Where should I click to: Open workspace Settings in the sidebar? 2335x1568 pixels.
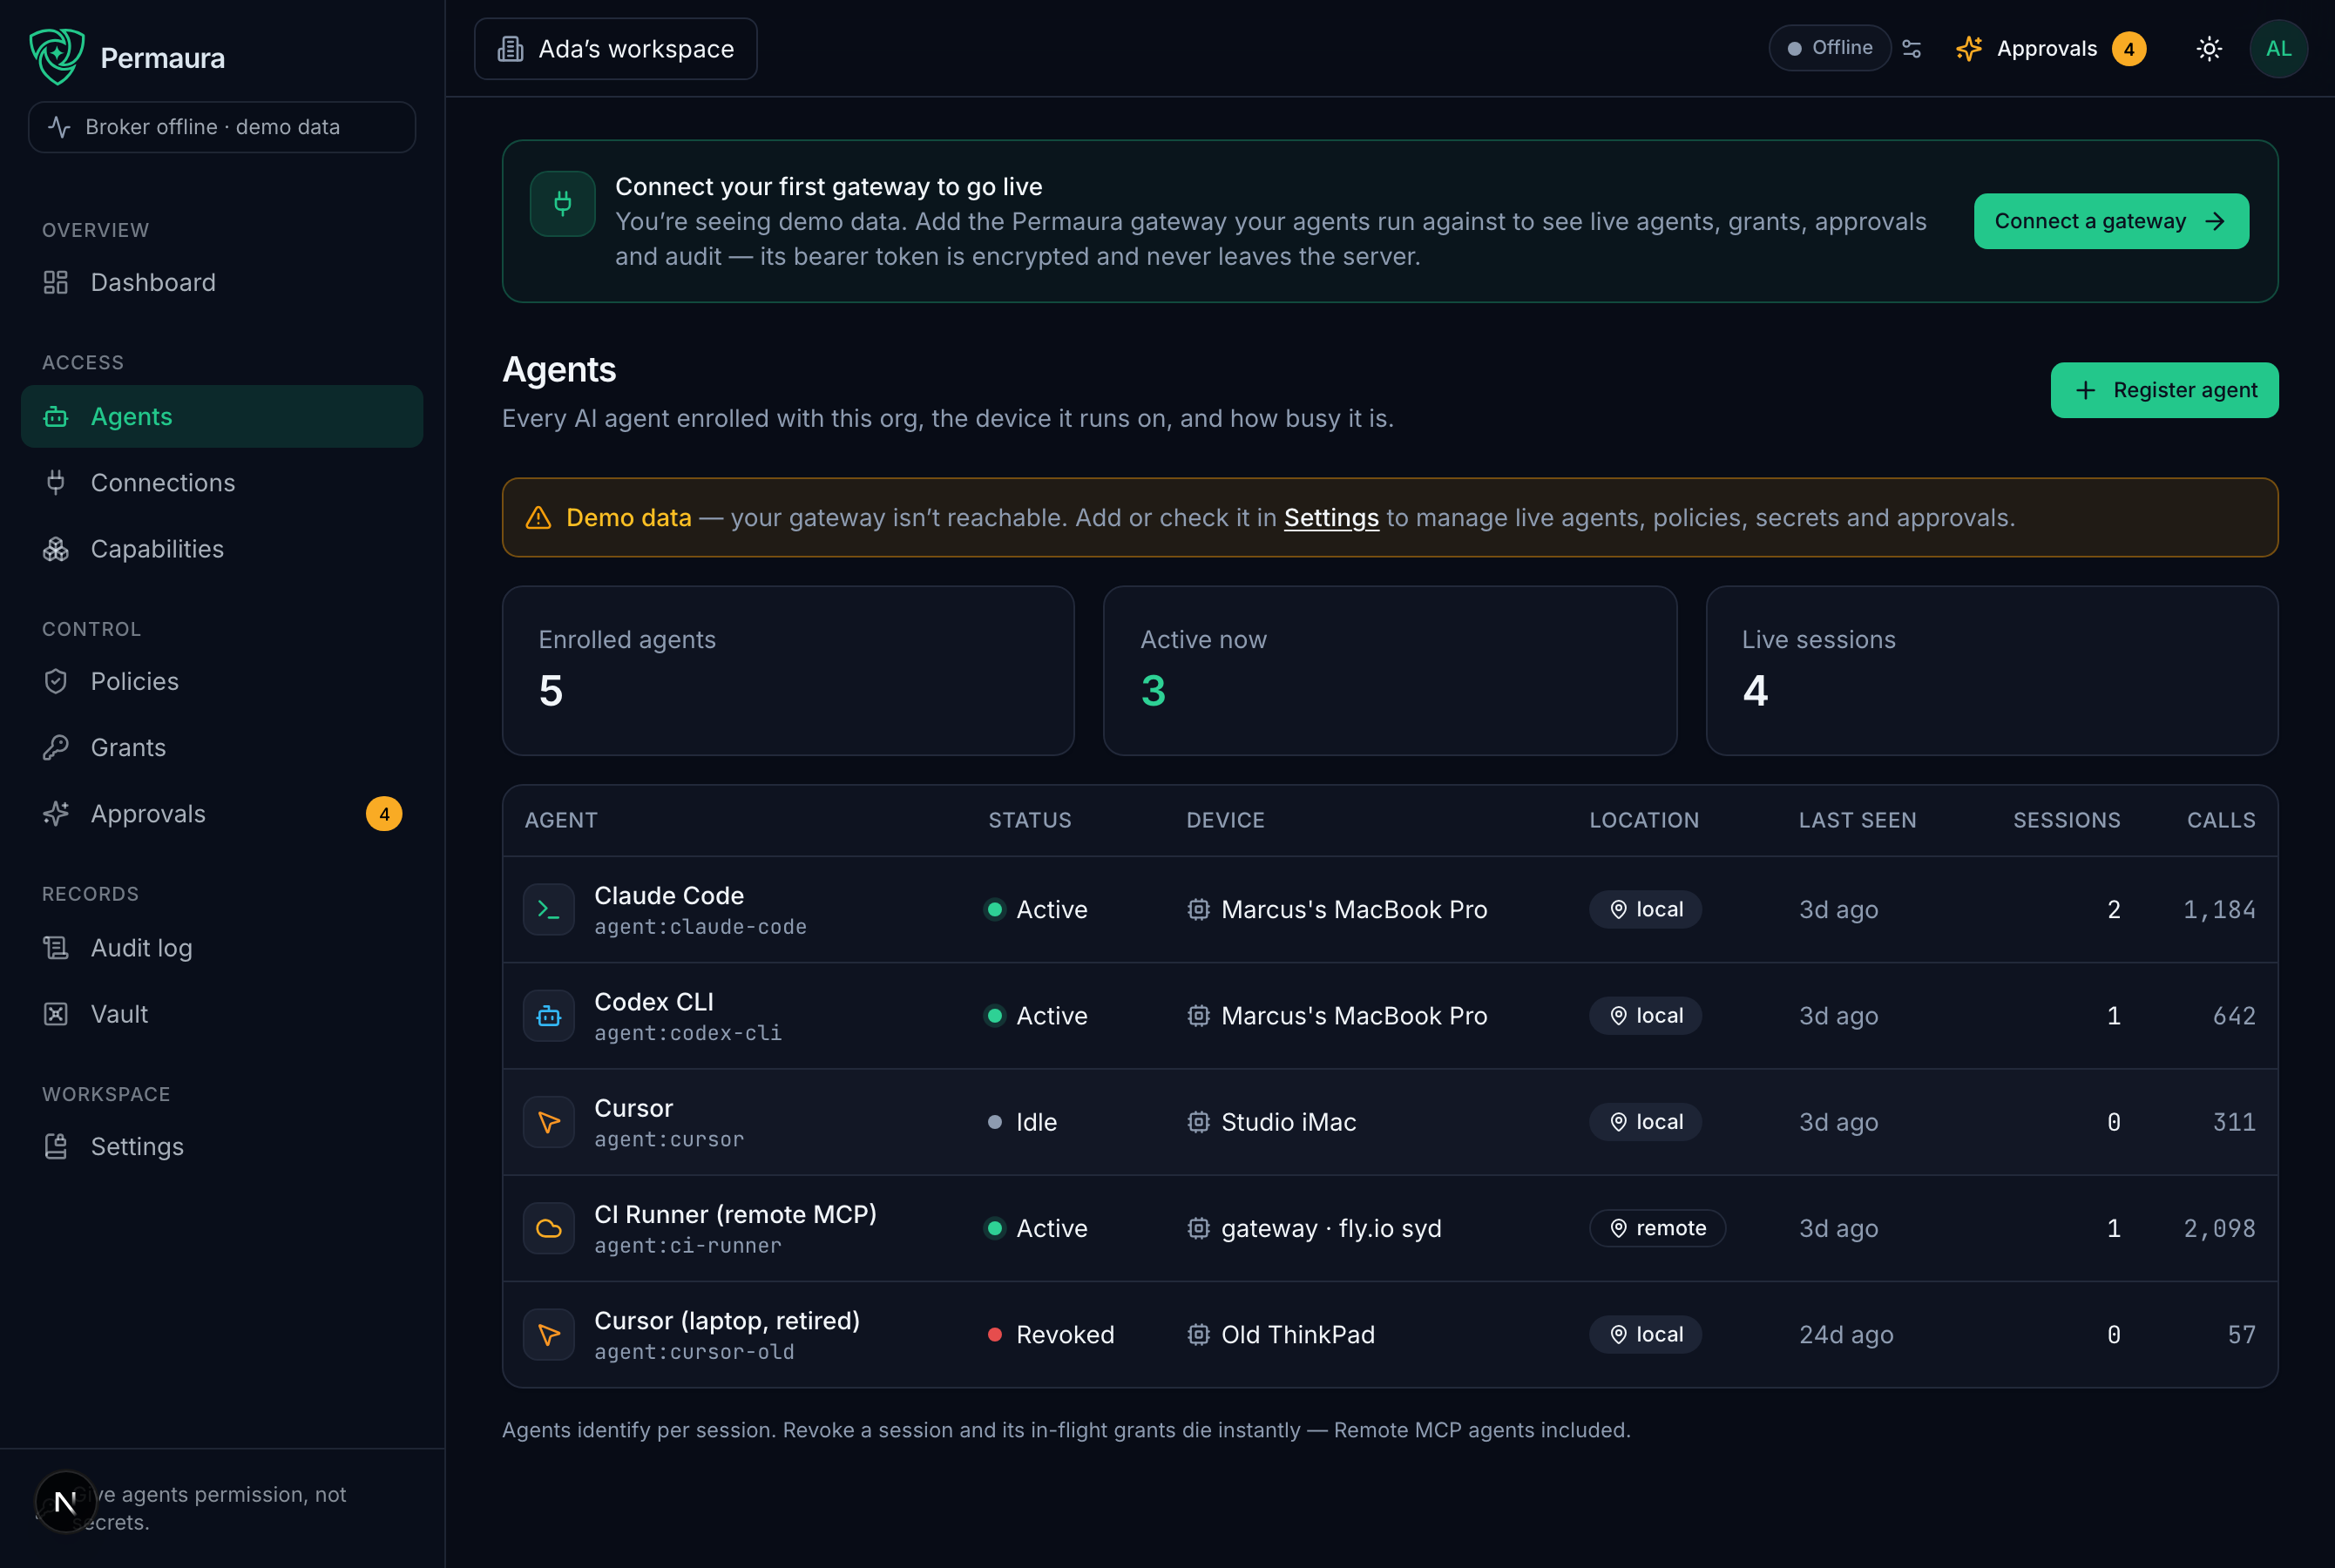222,1147
